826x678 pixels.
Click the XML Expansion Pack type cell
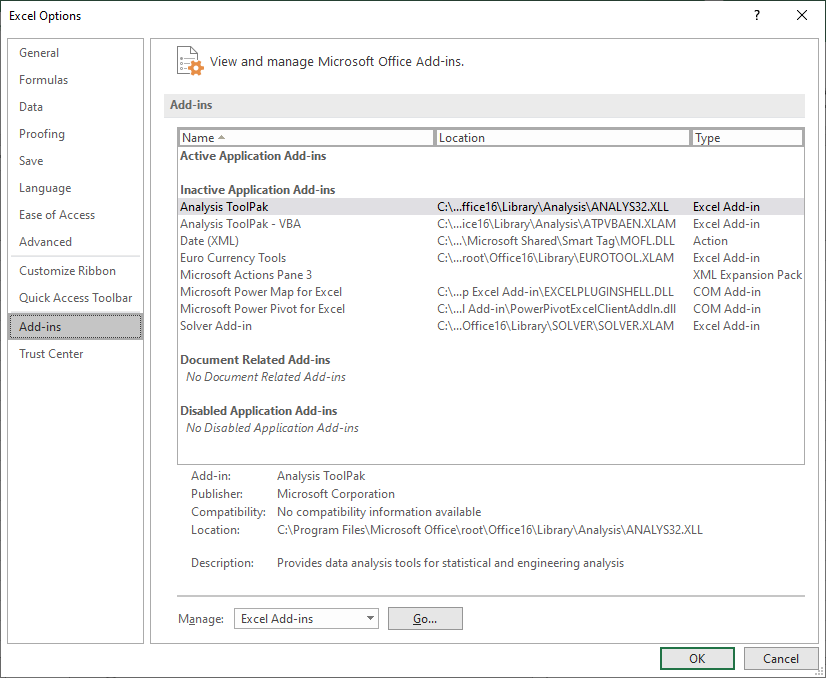[x=747, y=274]
